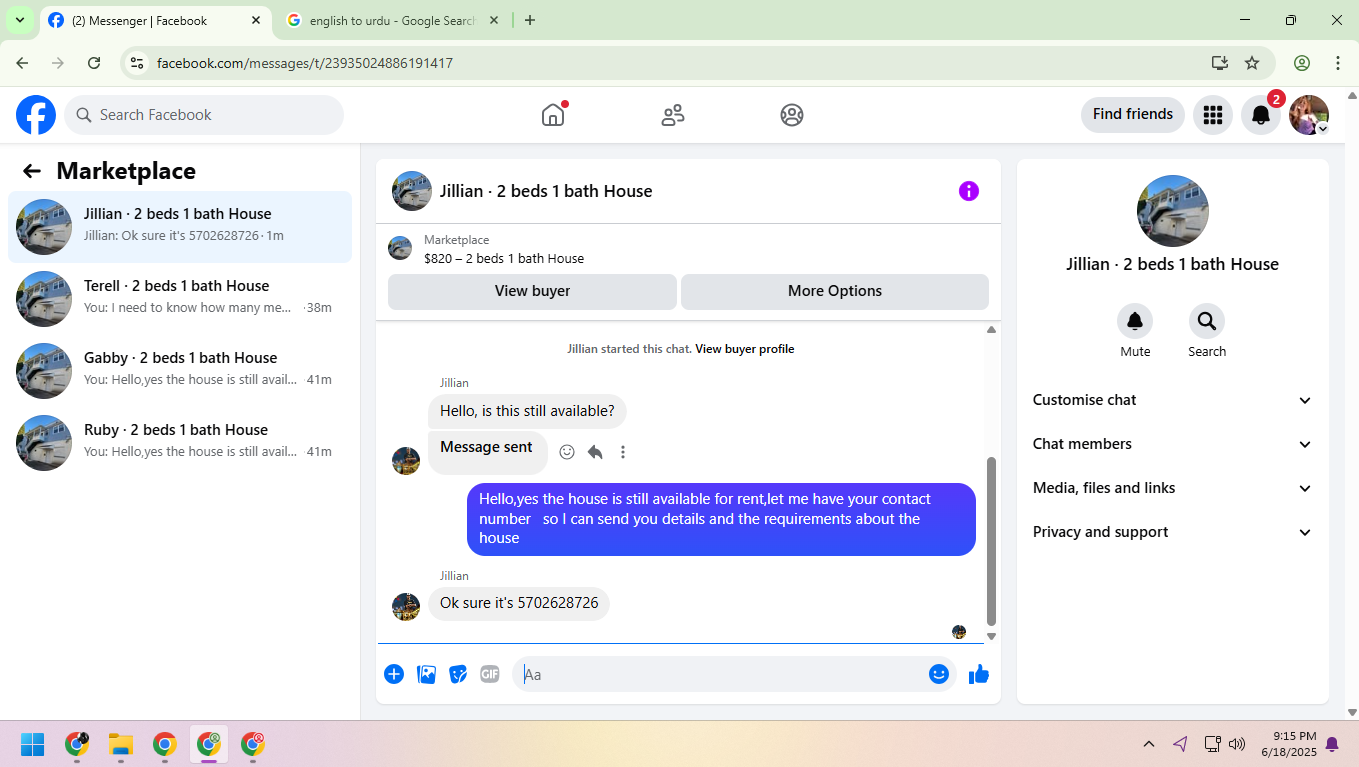Click the Search Facebook field
Screen dimensions: 1359x767
click(204, 115)
